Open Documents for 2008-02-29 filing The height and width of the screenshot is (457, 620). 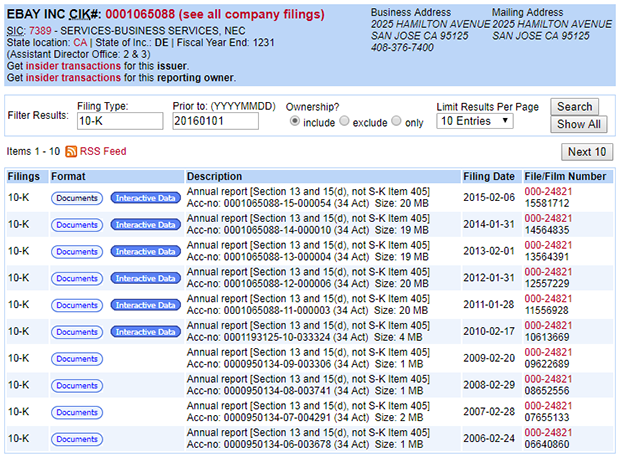[x=77, y=386]
